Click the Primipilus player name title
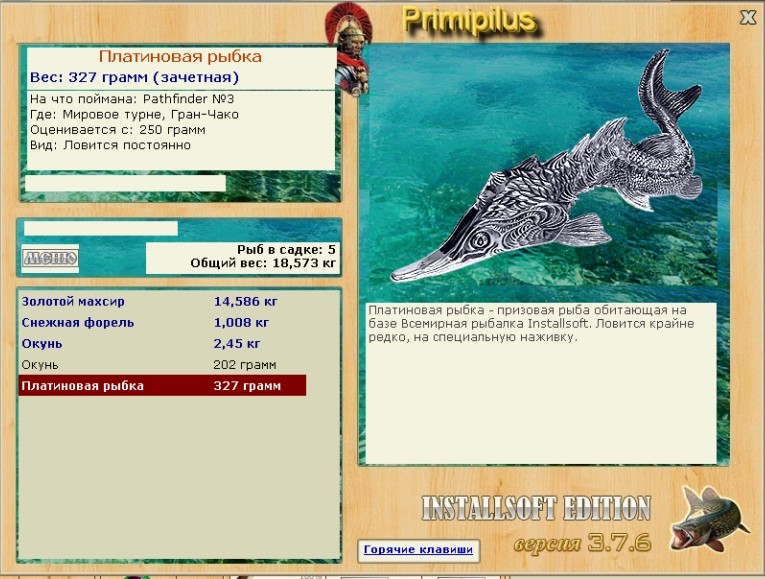 [469, 21]
